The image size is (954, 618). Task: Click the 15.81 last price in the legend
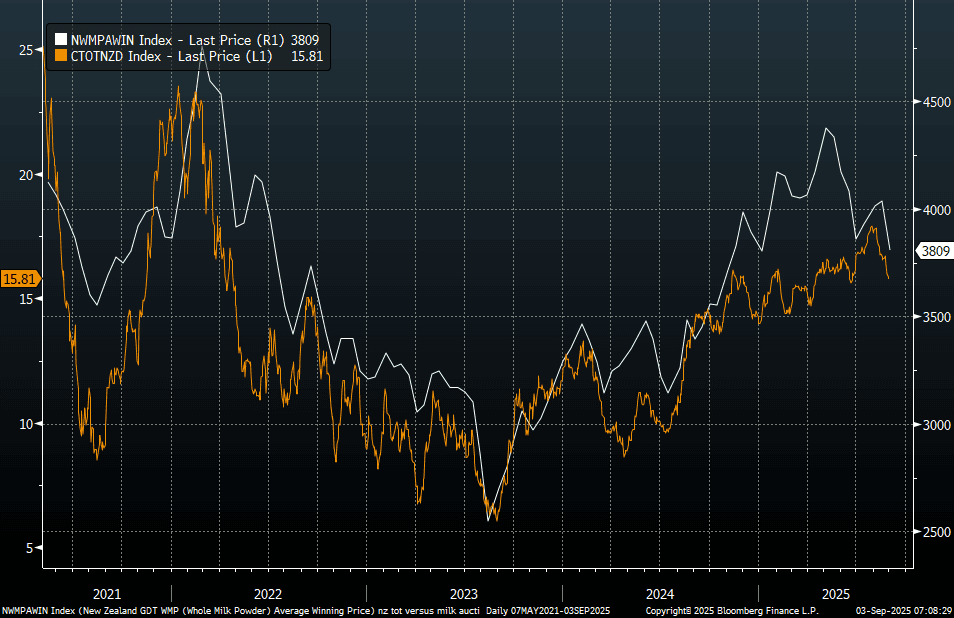[x=307, y=56]
